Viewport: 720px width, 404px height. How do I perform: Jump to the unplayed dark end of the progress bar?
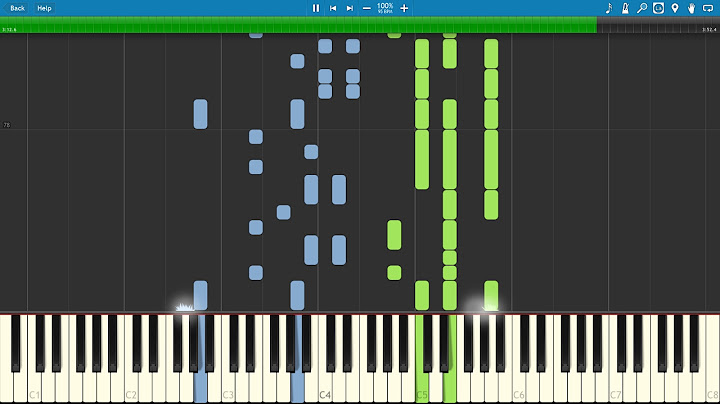658,25
